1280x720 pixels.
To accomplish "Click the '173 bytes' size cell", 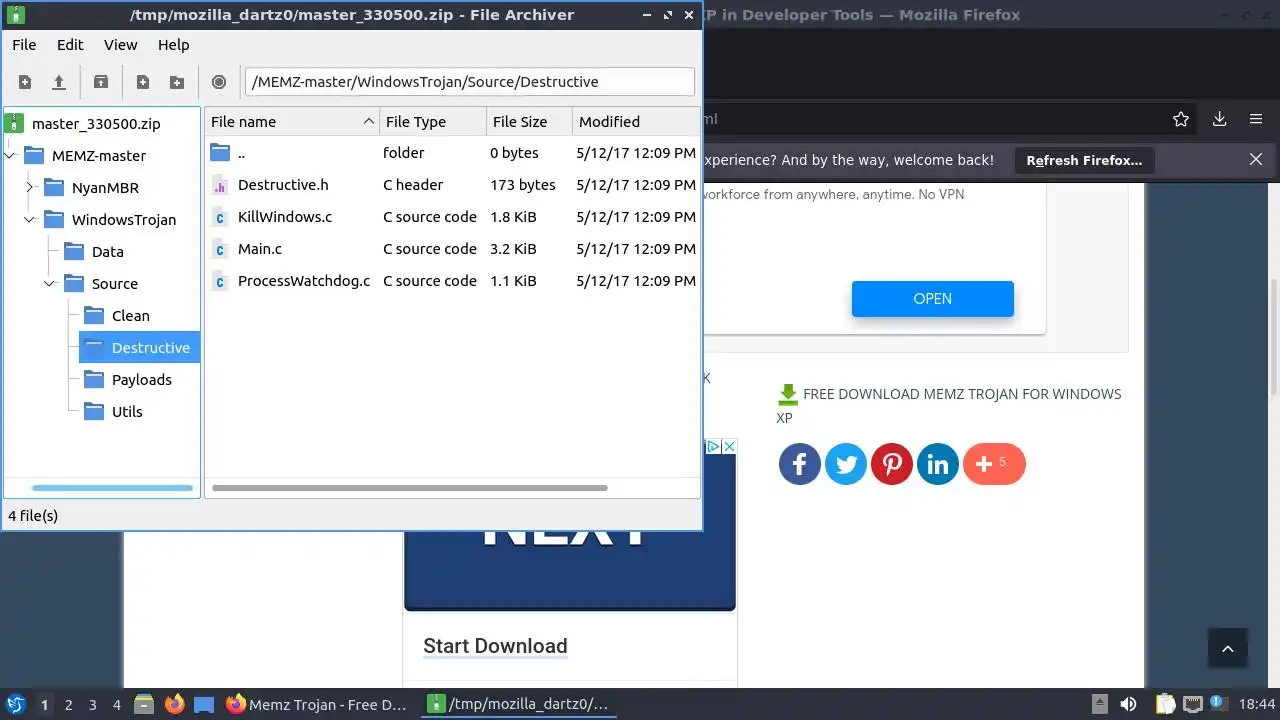I will (x=523, y=185).
